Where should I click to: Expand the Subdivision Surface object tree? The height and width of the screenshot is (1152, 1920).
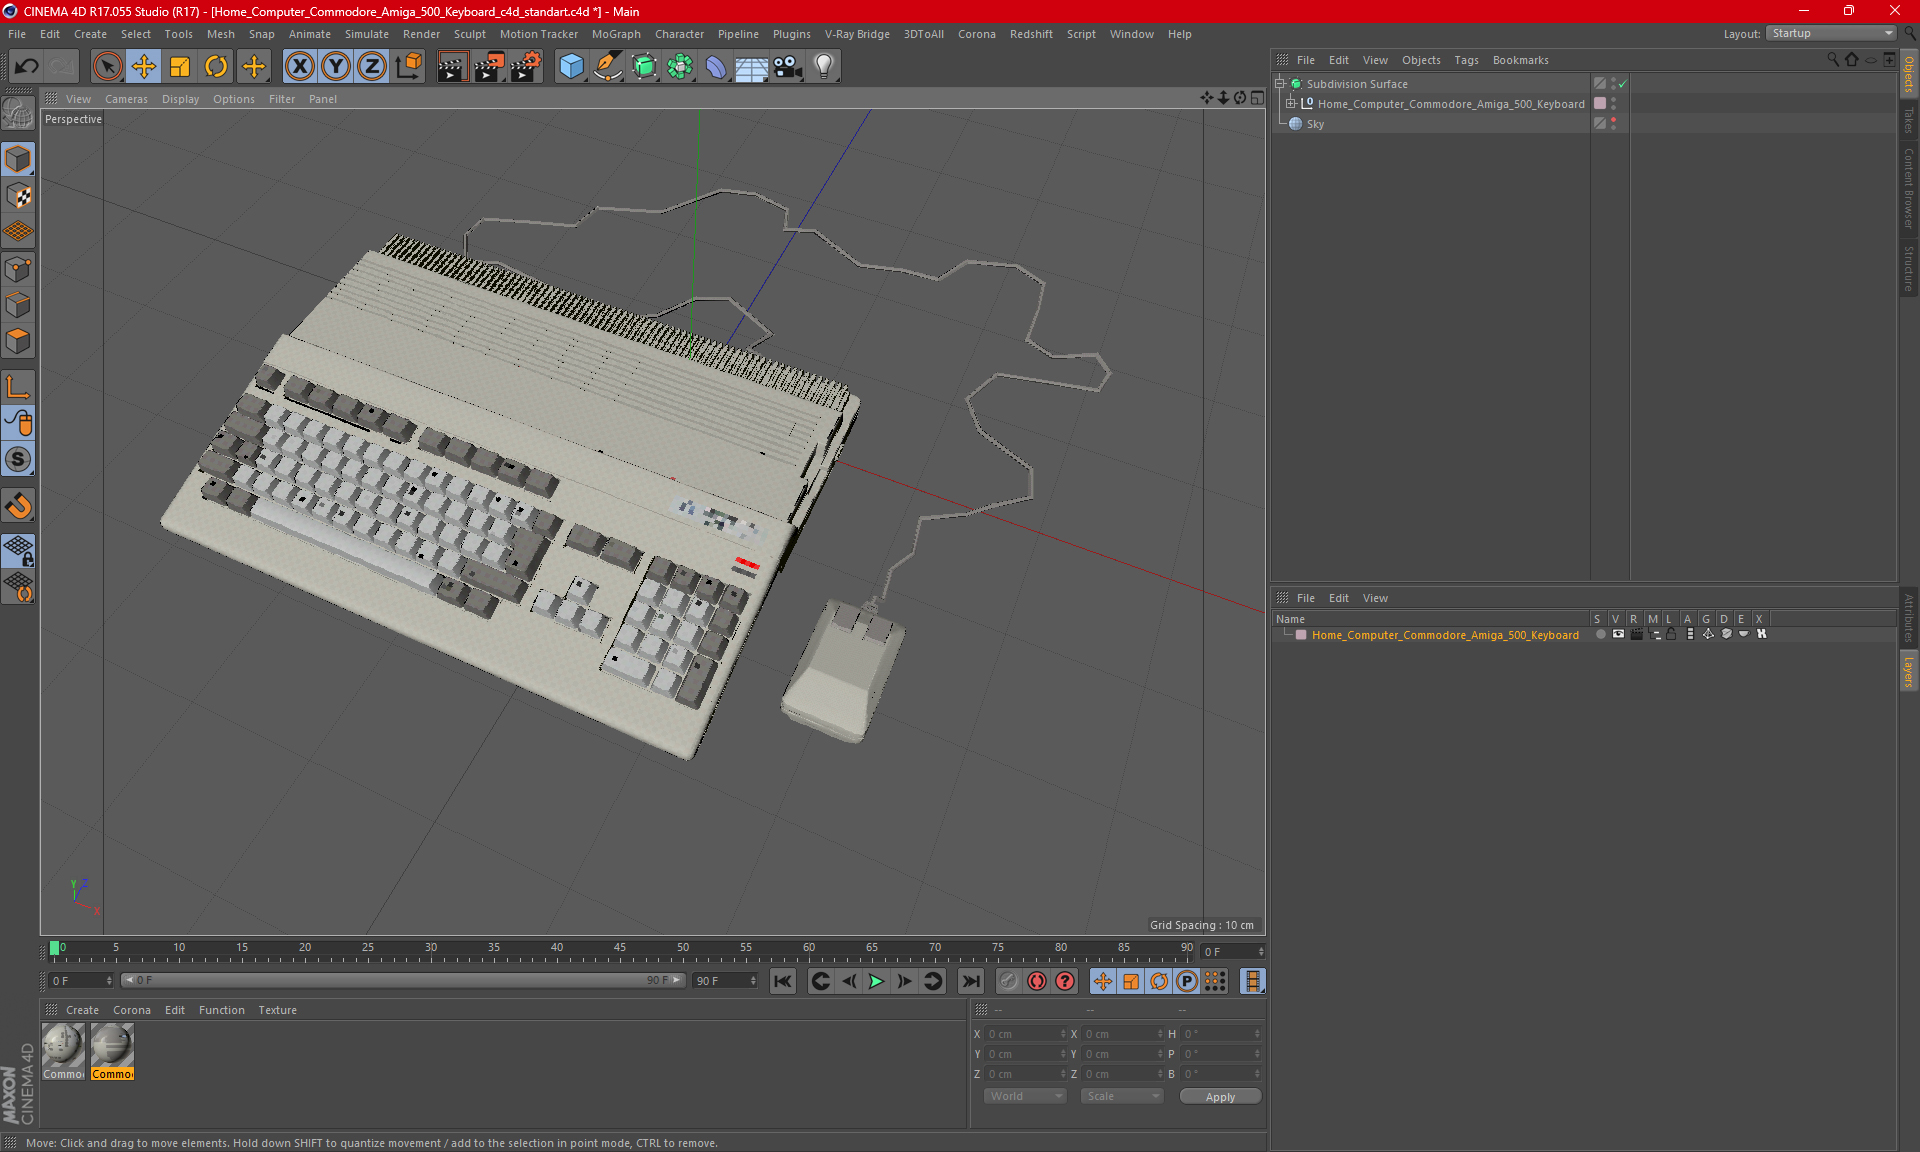pyautogui.click(x=1280, y=84)
